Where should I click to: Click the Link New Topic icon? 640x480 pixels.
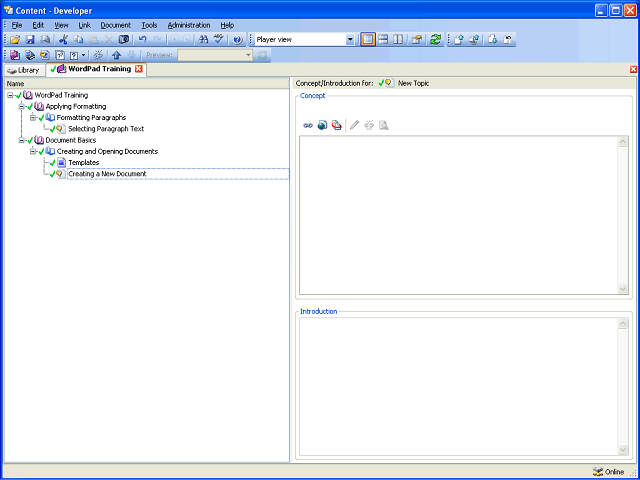(x=45, y=55)
